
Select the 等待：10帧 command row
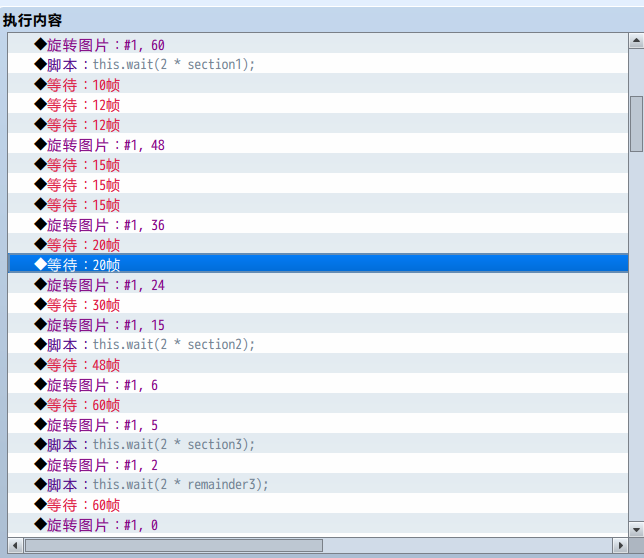pos(318,84)
